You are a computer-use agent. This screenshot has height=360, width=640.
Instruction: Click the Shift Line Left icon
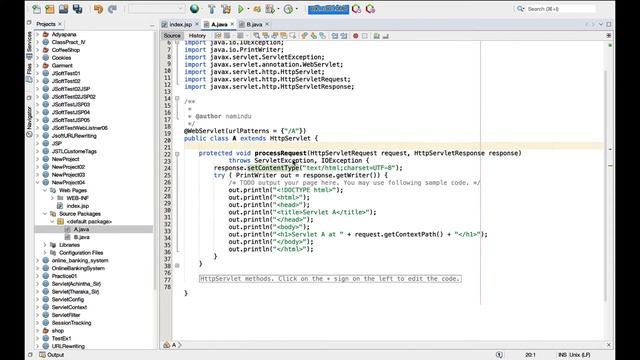click(x=335, y=36)
